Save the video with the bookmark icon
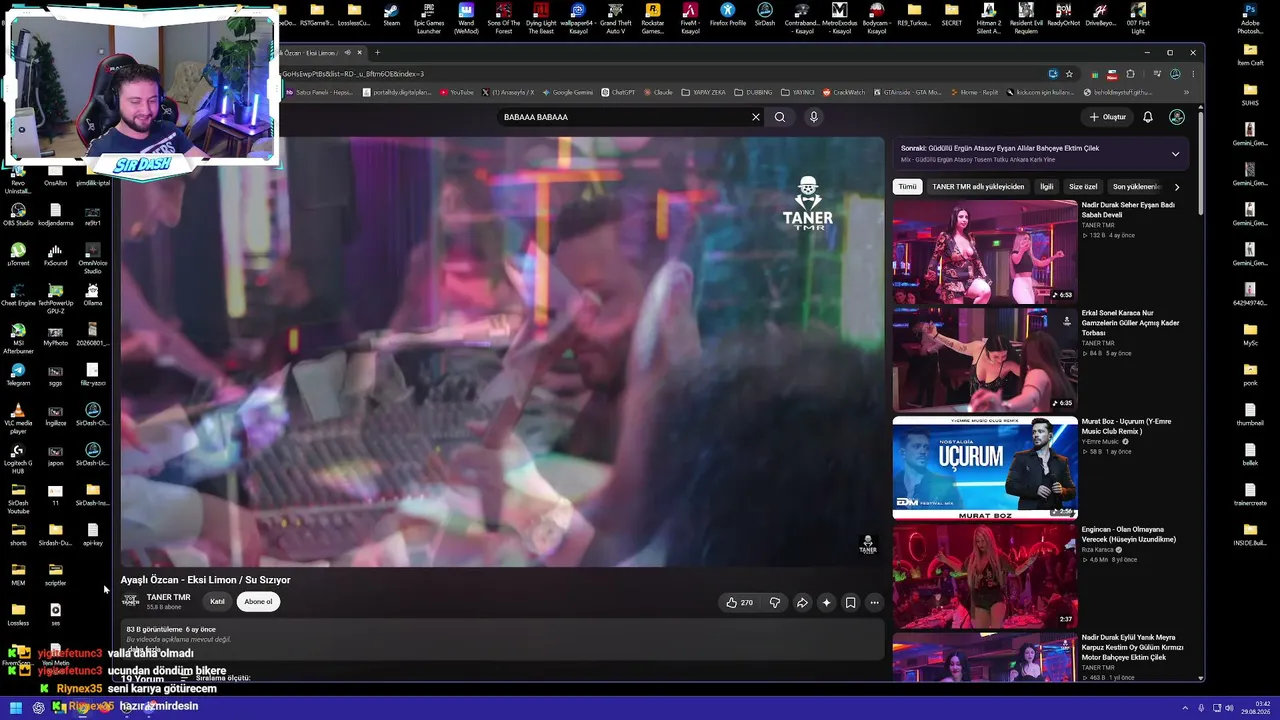The width and height of the screenshot is (1280, 720). [850, 603]
